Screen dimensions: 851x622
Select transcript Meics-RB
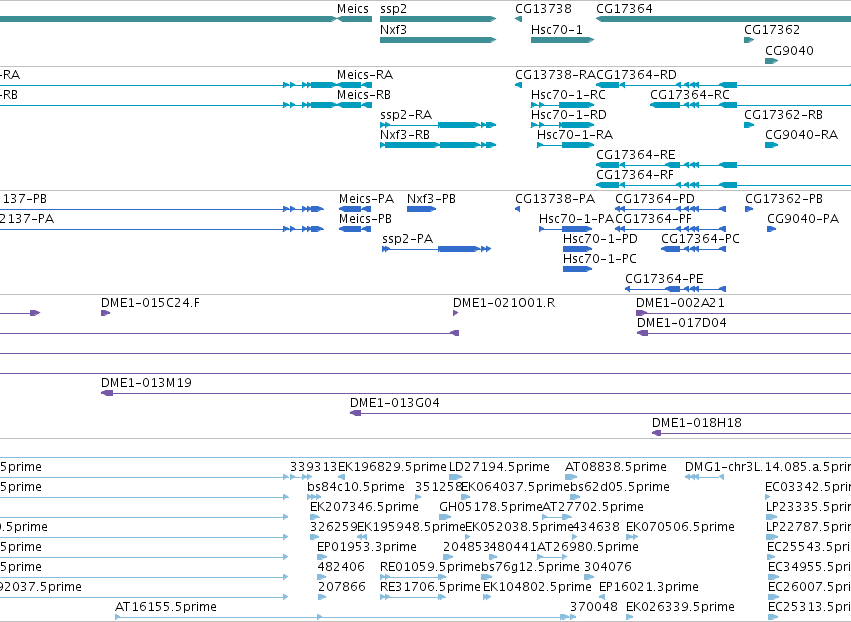coord(364,95)
